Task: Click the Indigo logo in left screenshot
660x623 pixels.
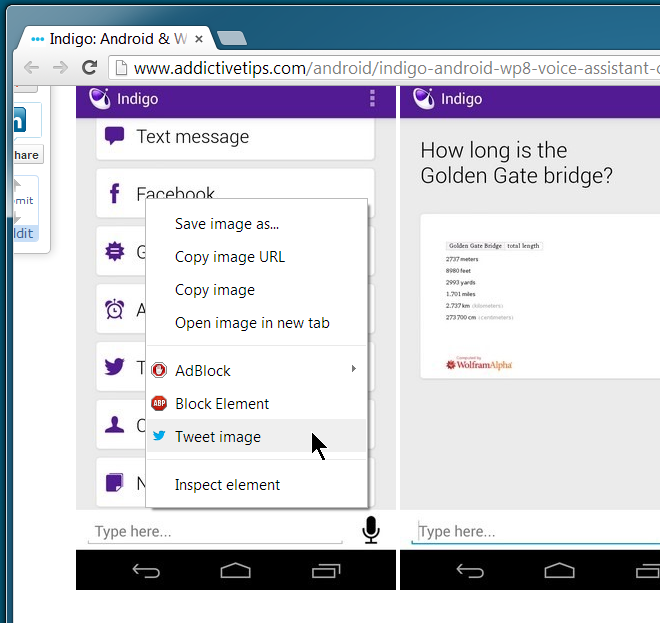Action: 100,99
